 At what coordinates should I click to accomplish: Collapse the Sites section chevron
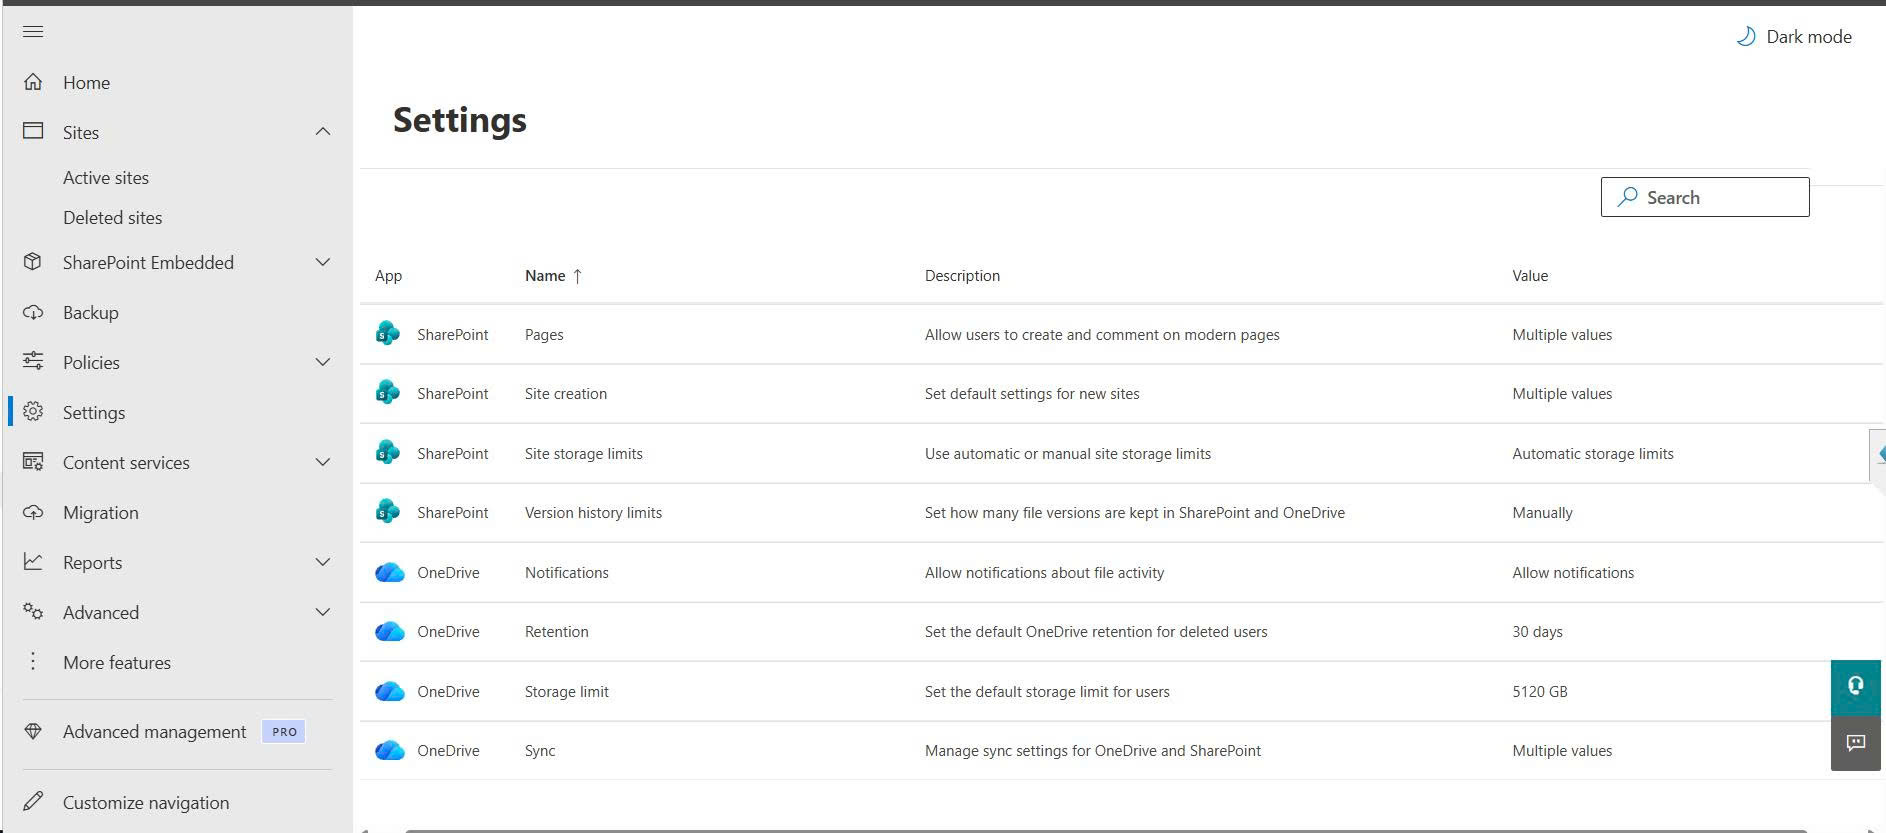[323, 132]
